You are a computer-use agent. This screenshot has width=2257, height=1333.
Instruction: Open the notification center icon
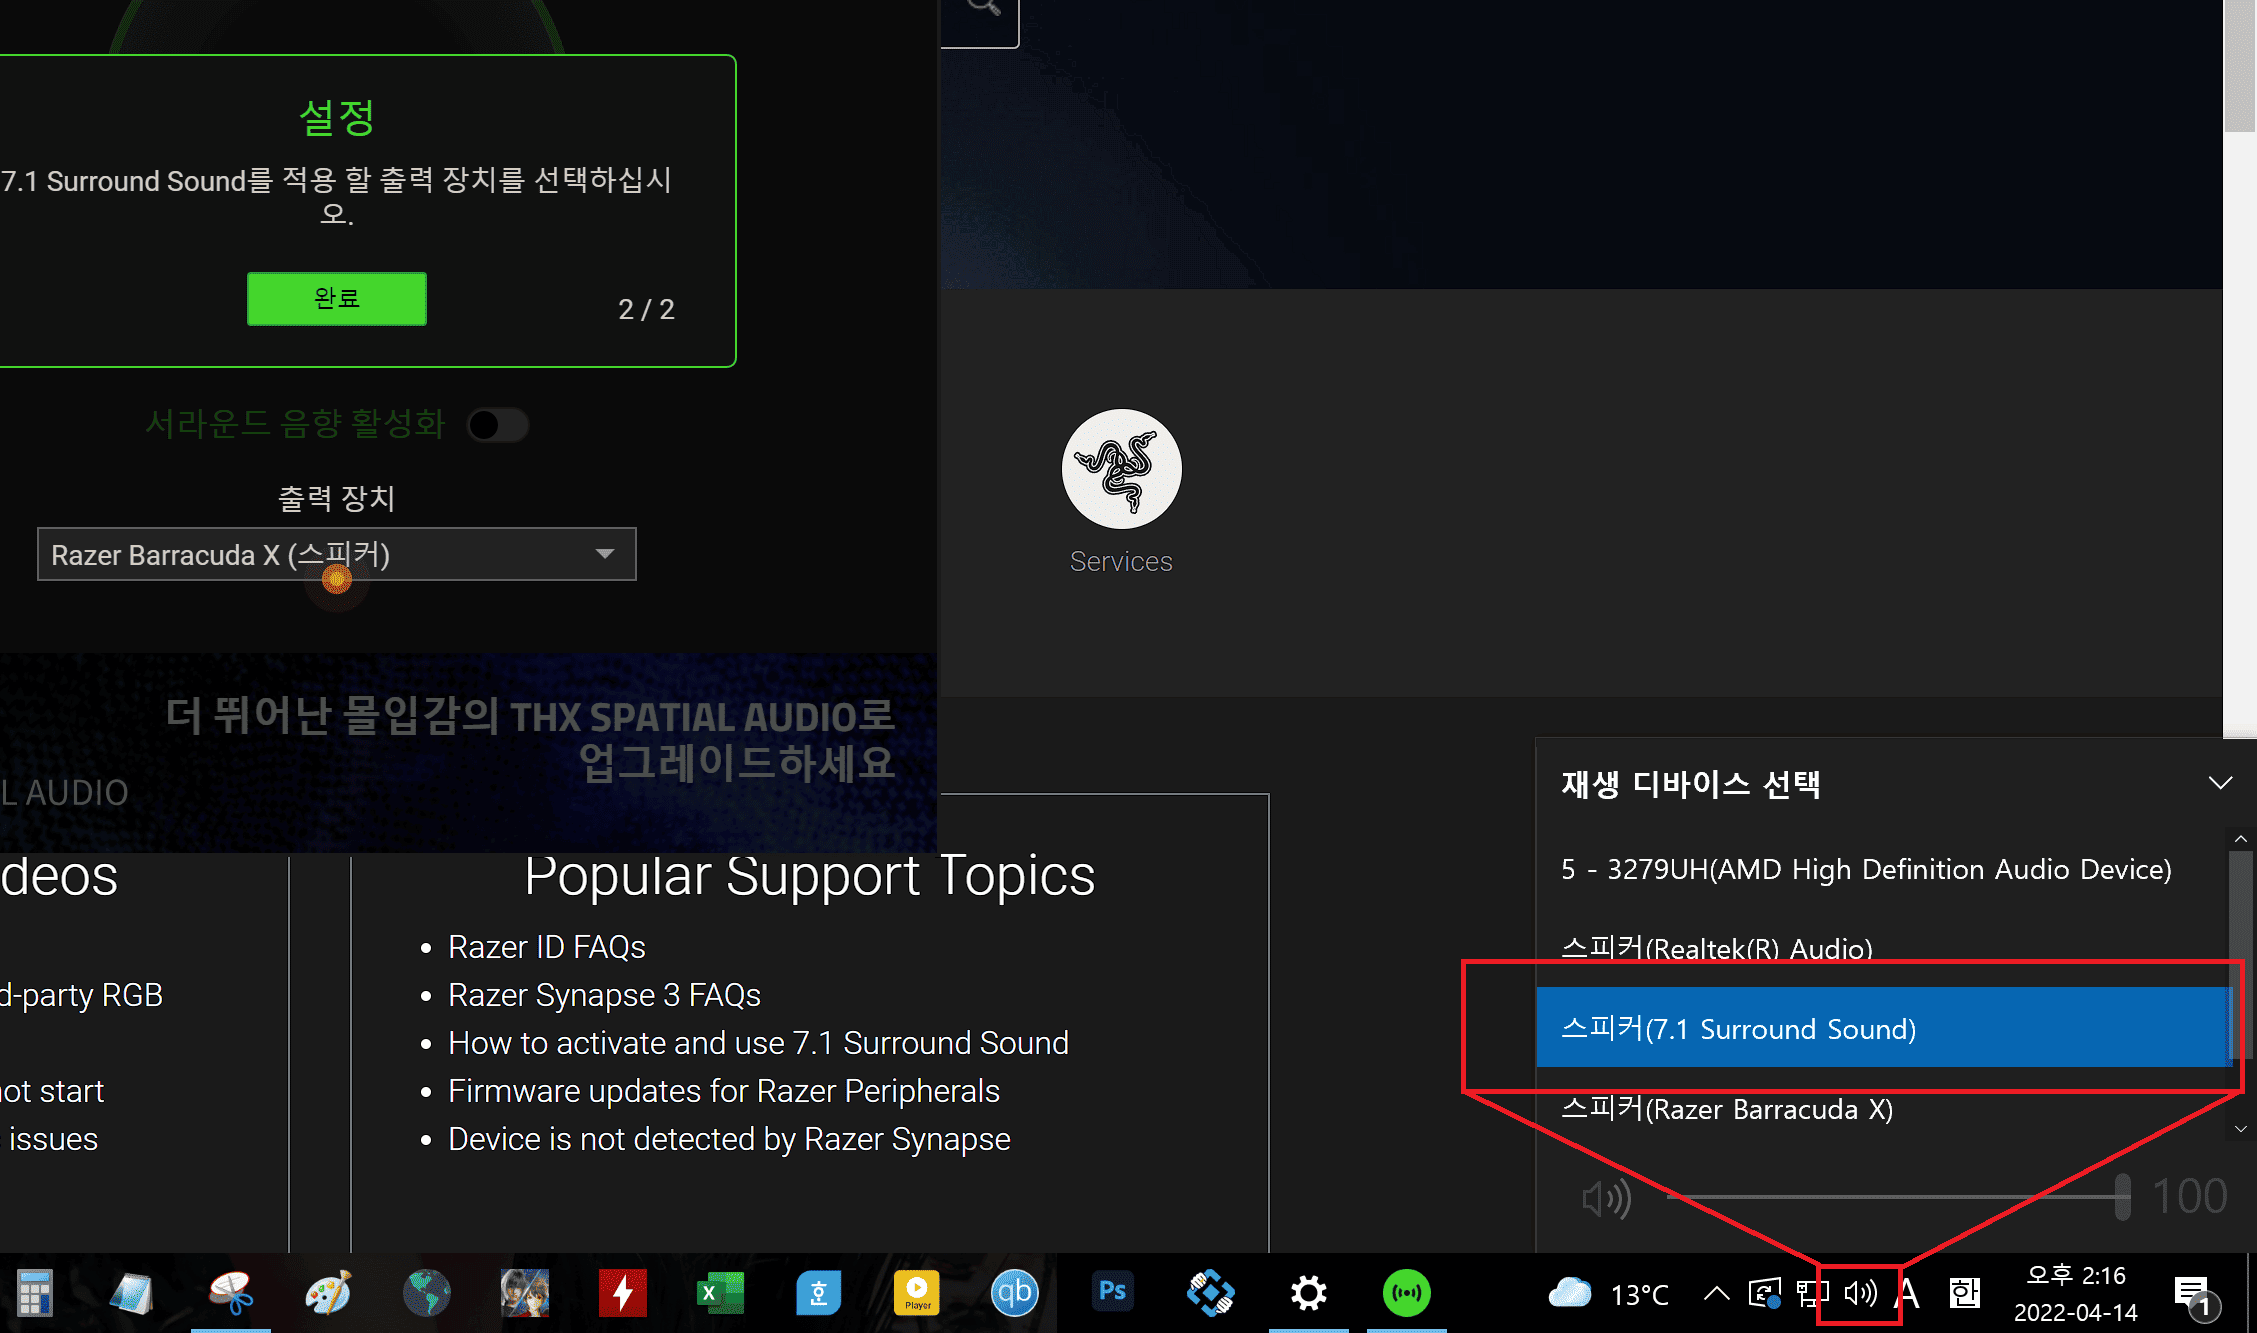pyautogui.click(x=2192, y=1294)
